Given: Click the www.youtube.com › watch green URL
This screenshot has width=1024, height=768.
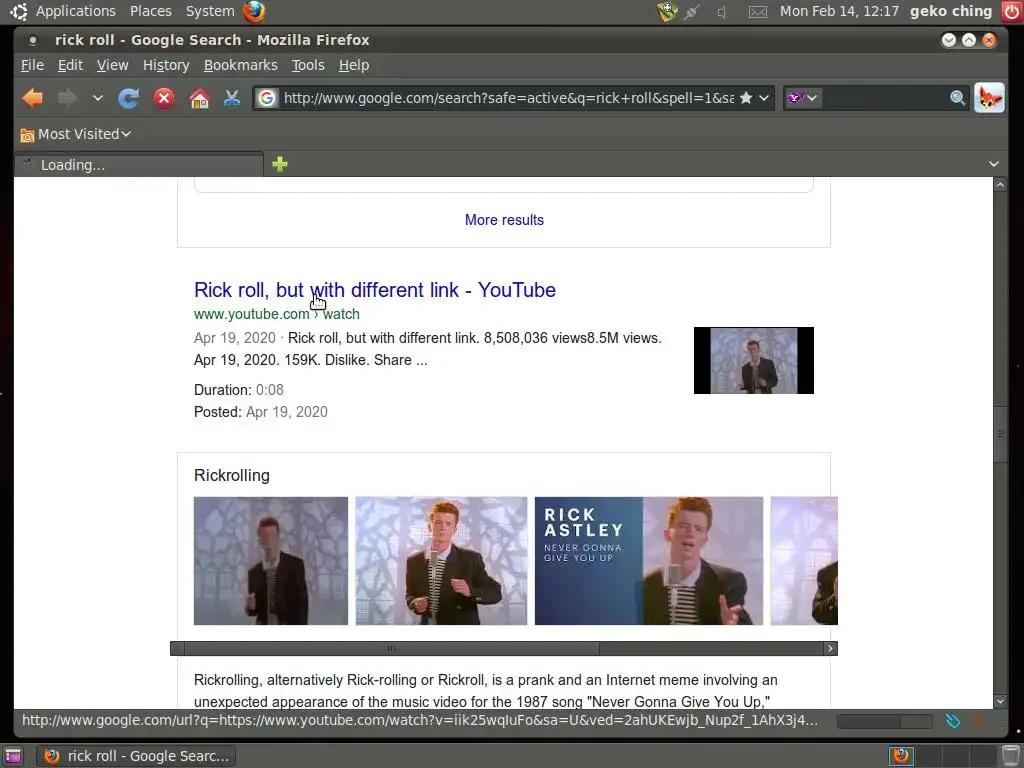Looking at the screenshot, I should click(x=277, y=314).
